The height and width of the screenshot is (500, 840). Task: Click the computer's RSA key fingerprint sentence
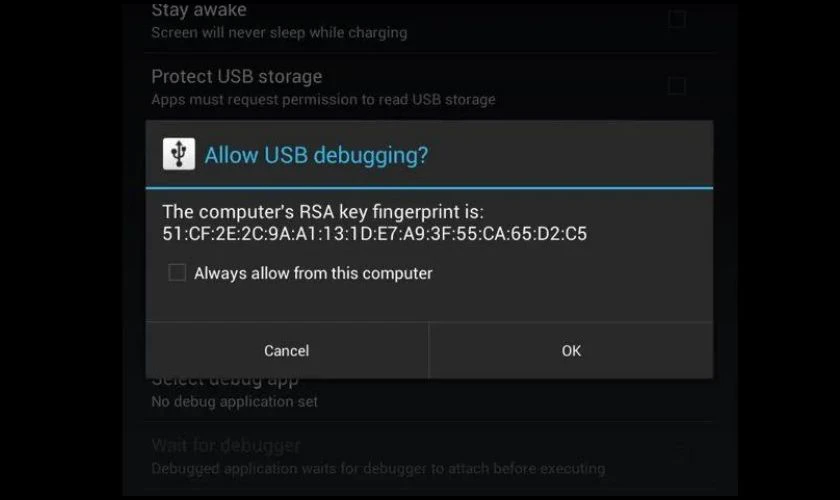coord(323,212)
